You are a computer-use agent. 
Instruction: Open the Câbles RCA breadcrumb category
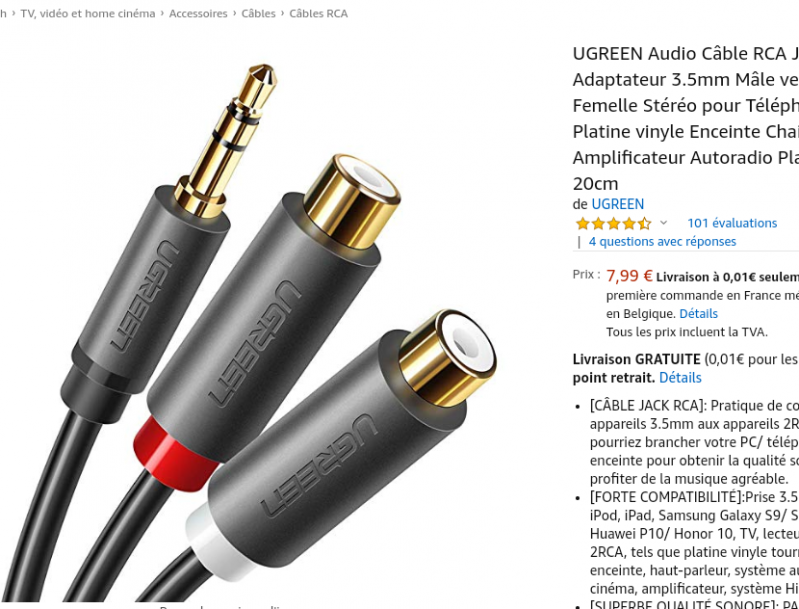[318, 14]
